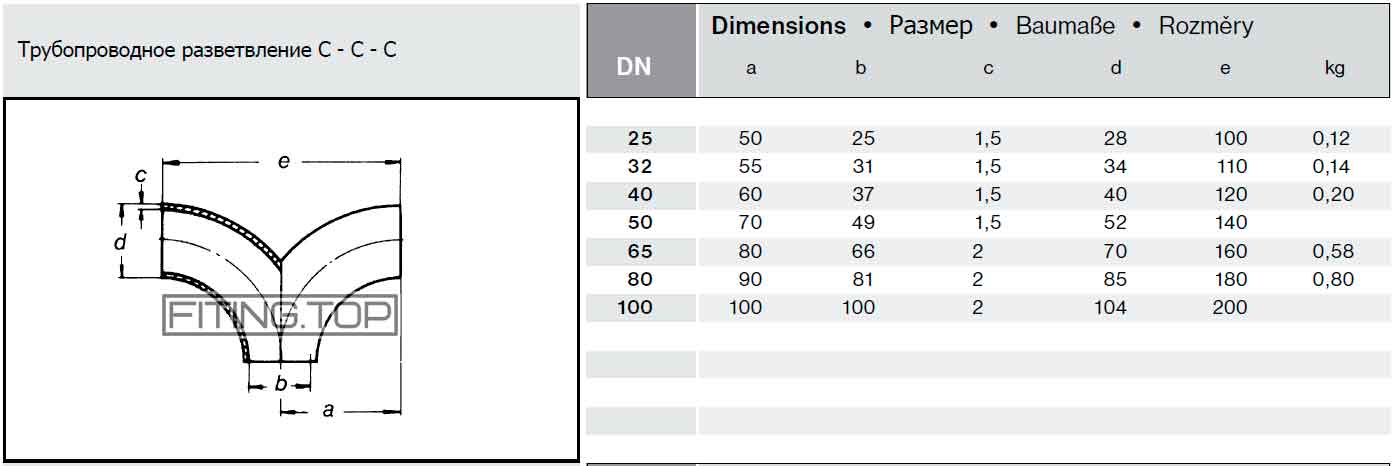Click the "b" dimension label in the drawing

[x=280, y=384]
